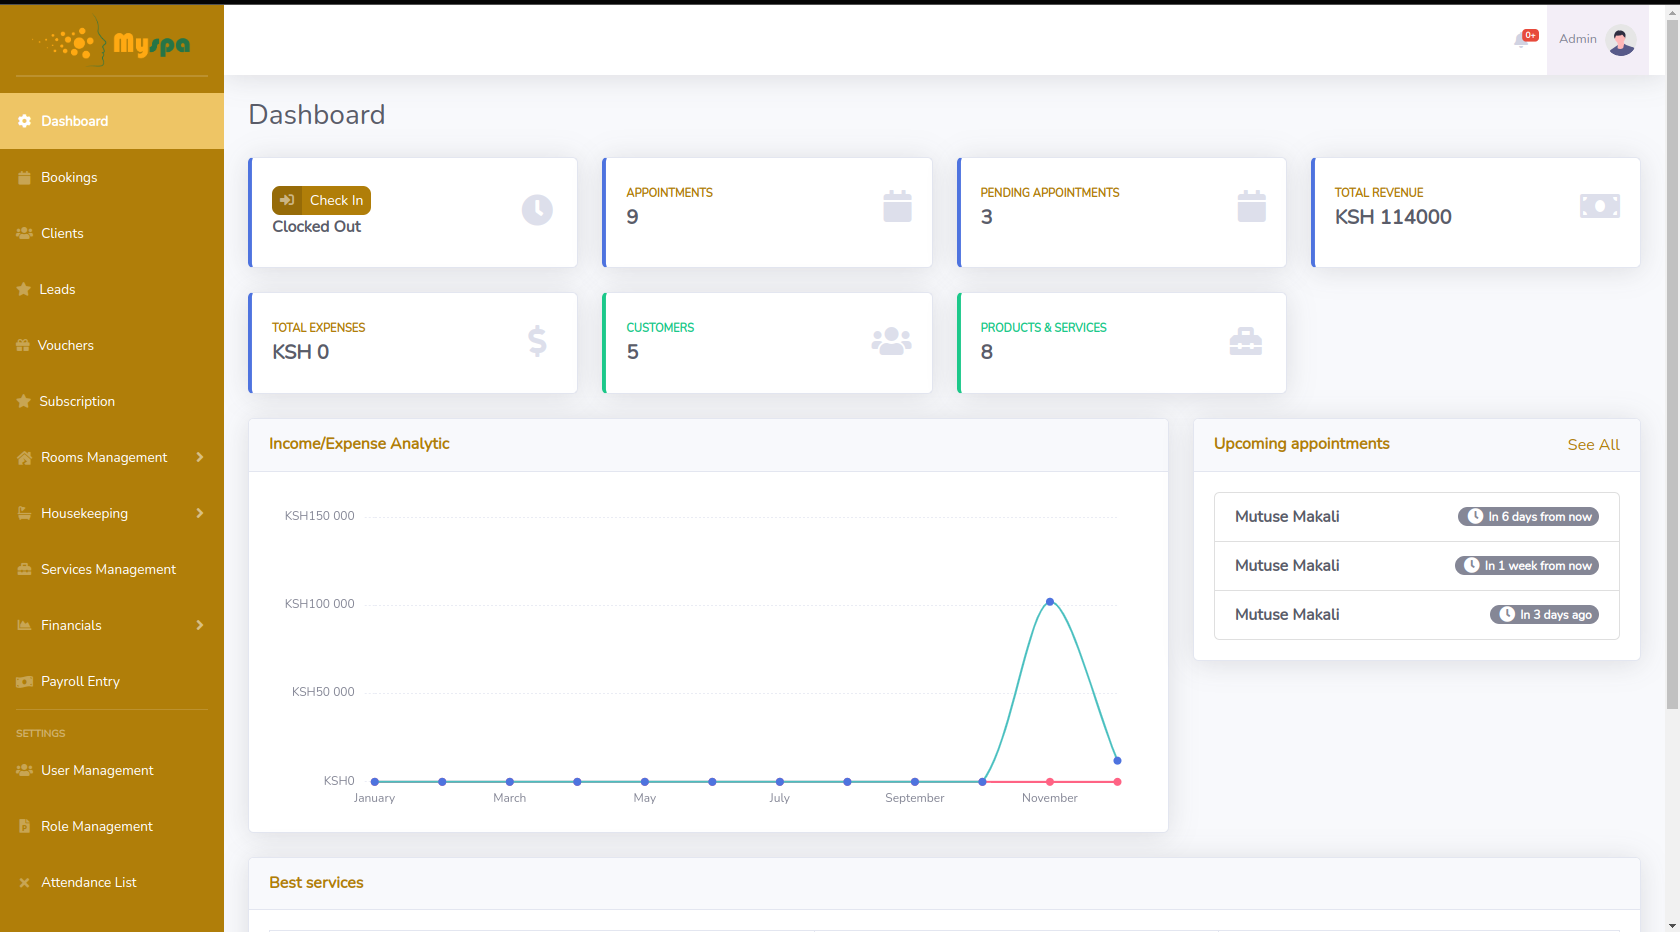Click the money icon in Total Revenue card
The image size is (1680, 932).
pos(1599,207)
